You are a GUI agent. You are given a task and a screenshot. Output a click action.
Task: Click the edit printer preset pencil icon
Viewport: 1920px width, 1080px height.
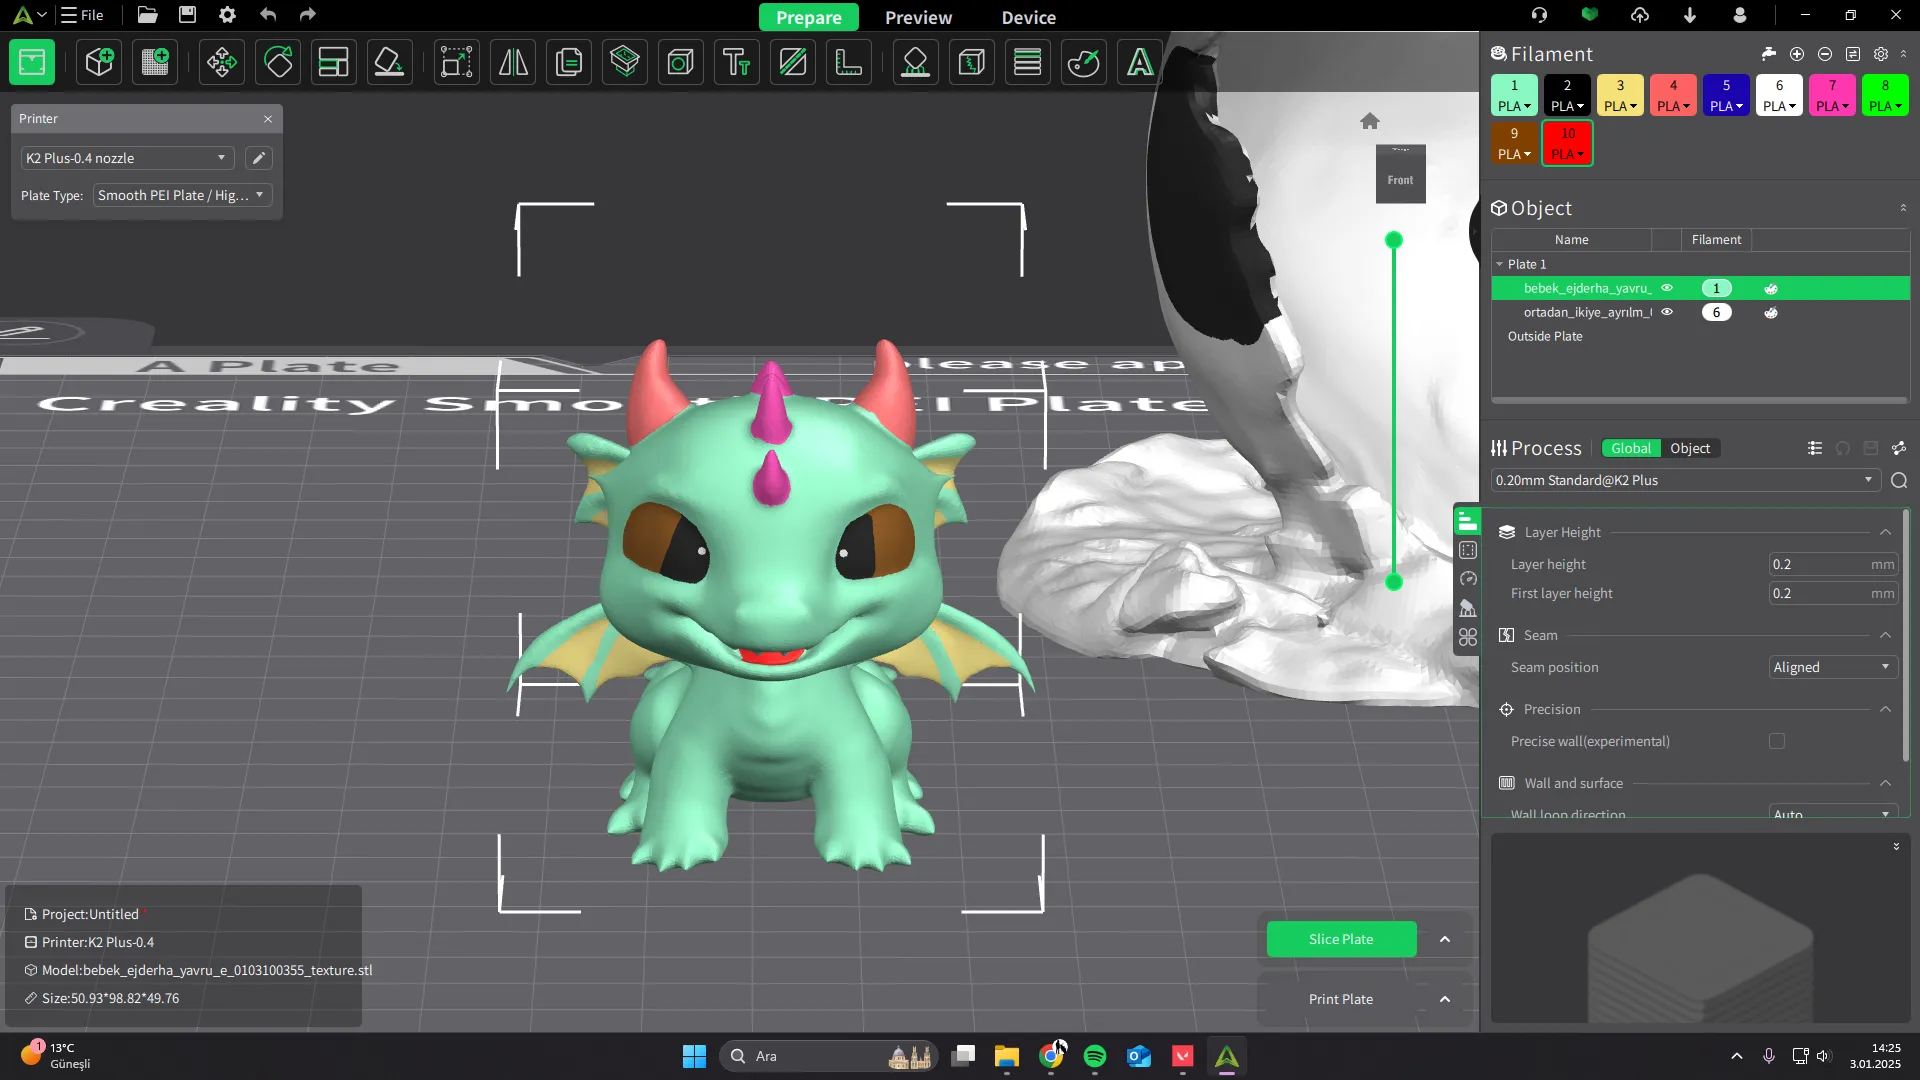tap(258, 158)
